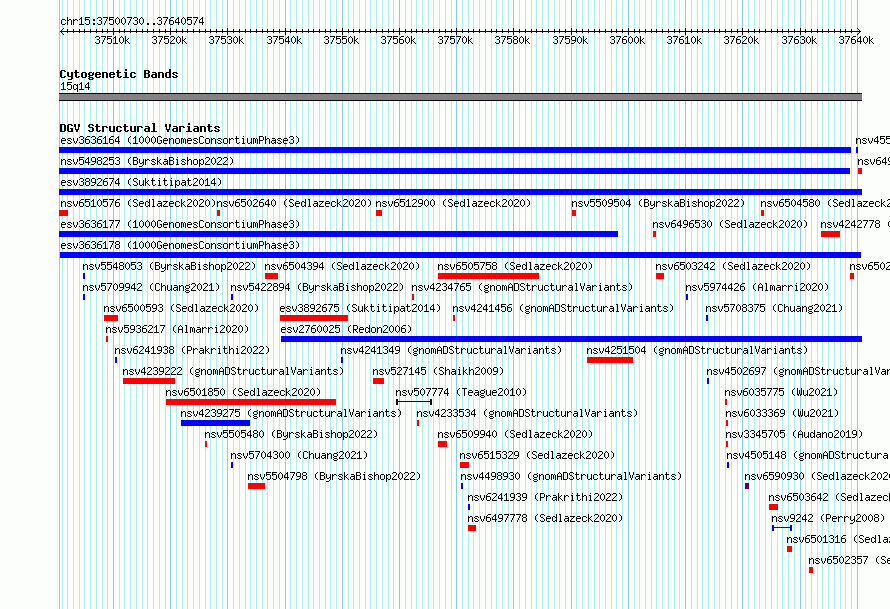
Task: Click the red bar under esv3892675
Action: pyautogui.click(x=314, y=318)
